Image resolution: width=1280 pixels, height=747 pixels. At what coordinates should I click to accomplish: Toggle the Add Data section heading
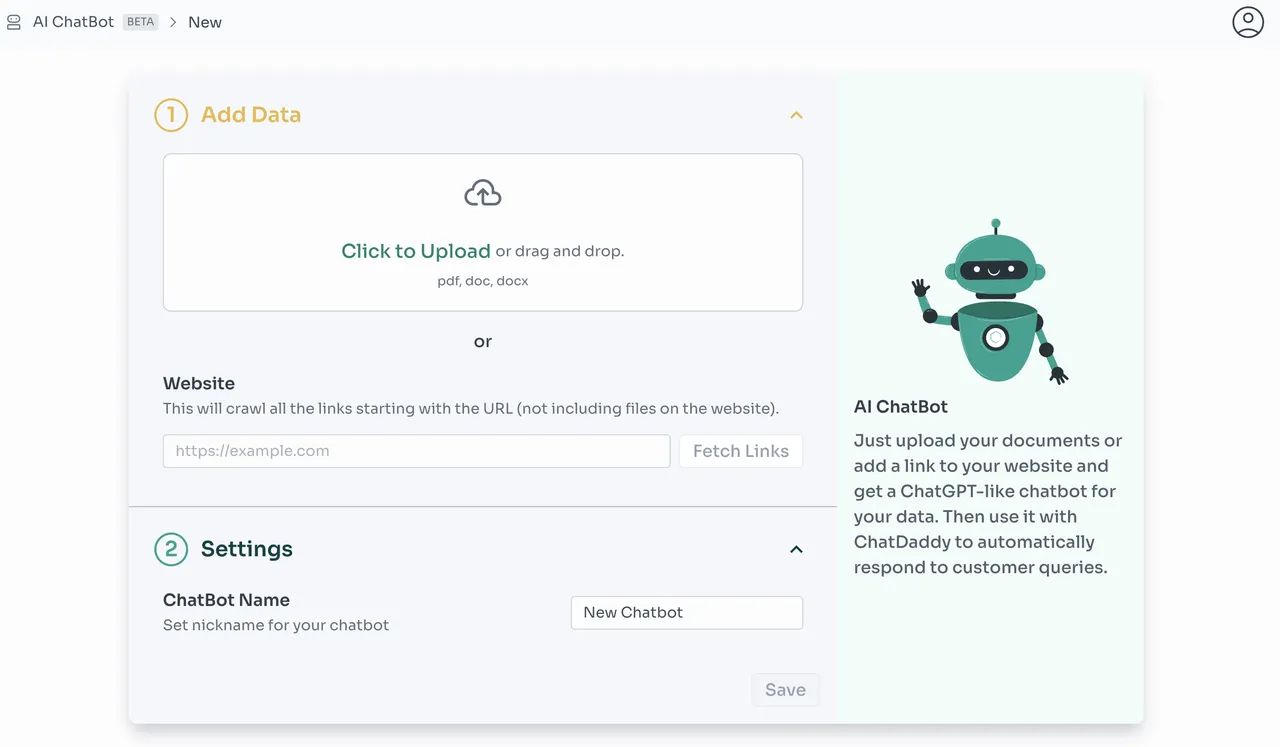pyautogui.click(x=251, y=115)
